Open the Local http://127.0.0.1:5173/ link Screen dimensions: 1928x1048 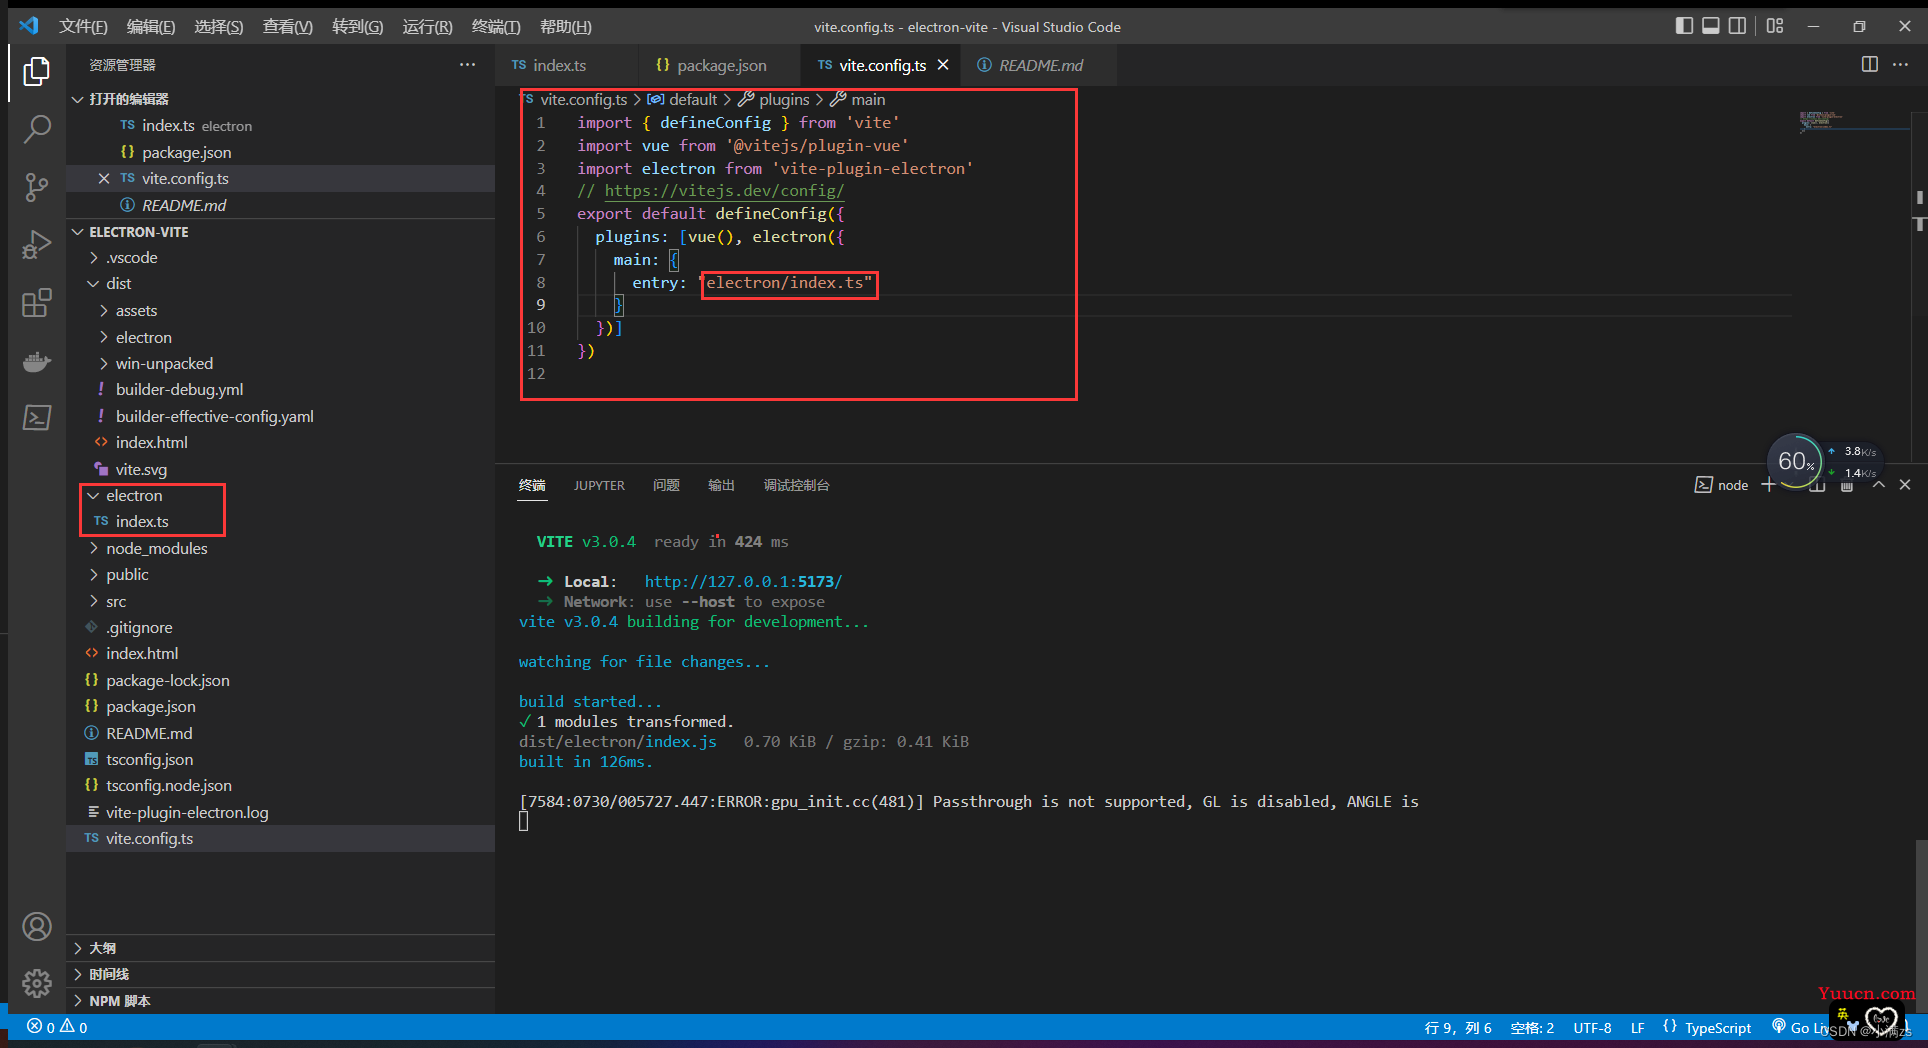743,581
